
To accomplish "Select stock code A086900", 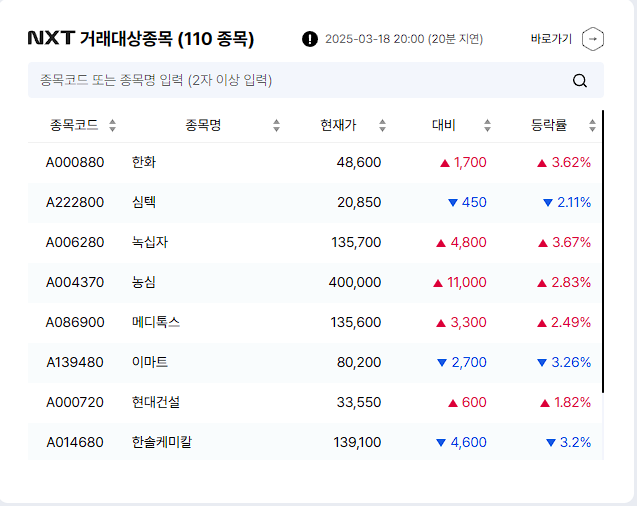I will click(x=75, y=322).
